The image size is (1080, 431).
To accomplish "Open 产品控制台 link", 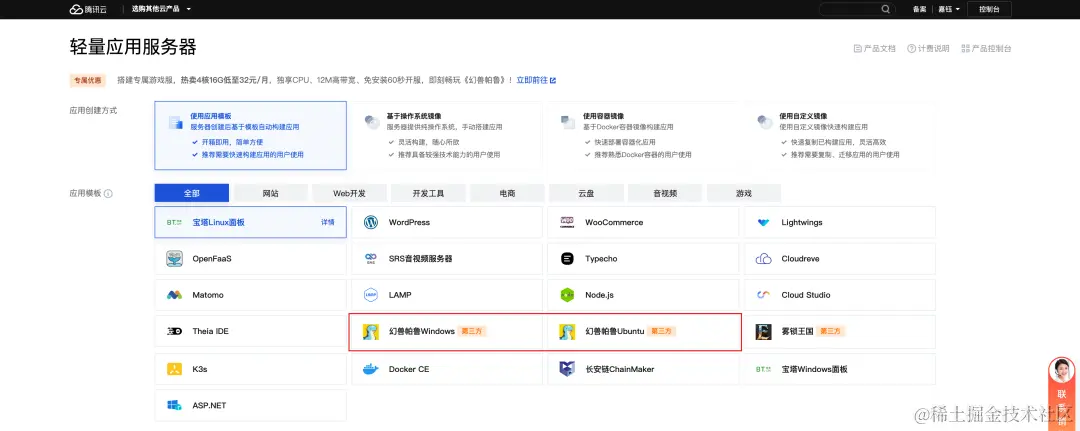I will tap(986, 49).
